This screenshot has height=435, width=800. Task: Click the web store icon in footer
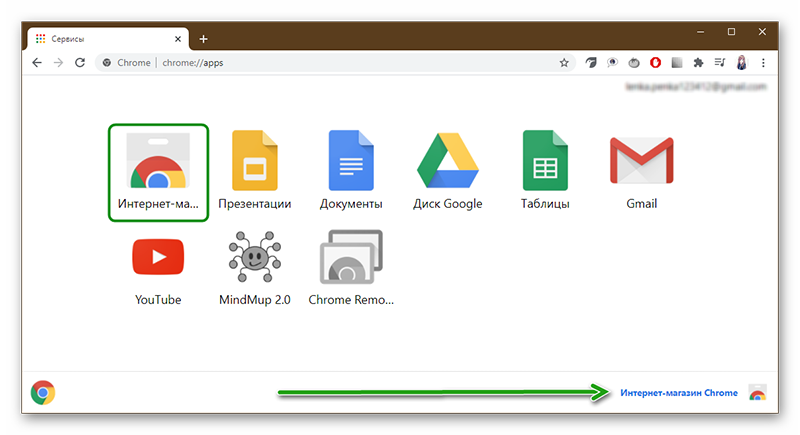click(x=758, y=393)
